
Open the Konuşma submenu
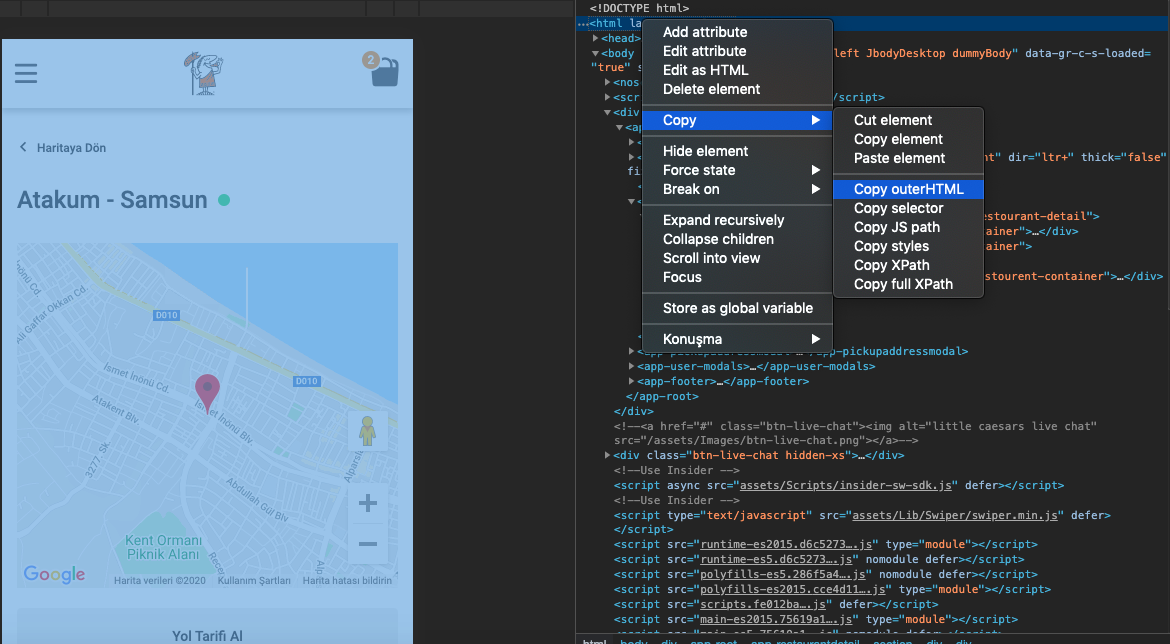point(737,339)
